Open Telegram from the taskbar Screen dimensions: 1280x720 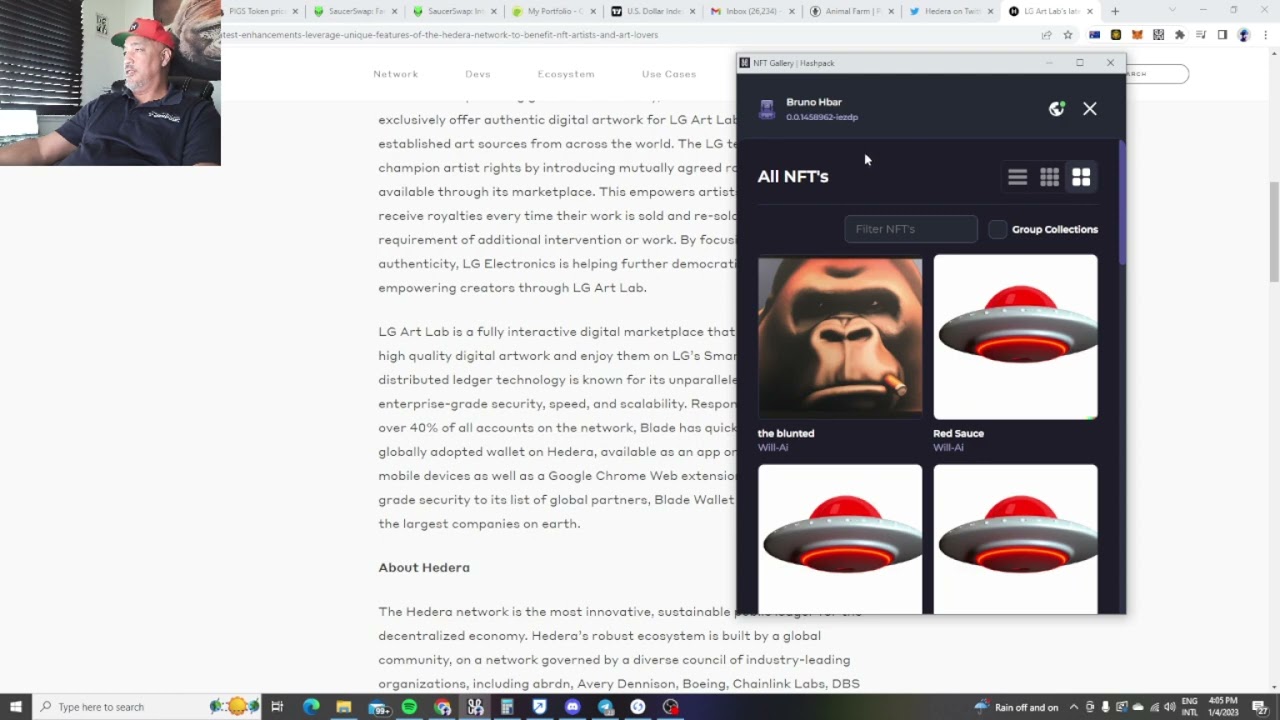click(605, 707)
